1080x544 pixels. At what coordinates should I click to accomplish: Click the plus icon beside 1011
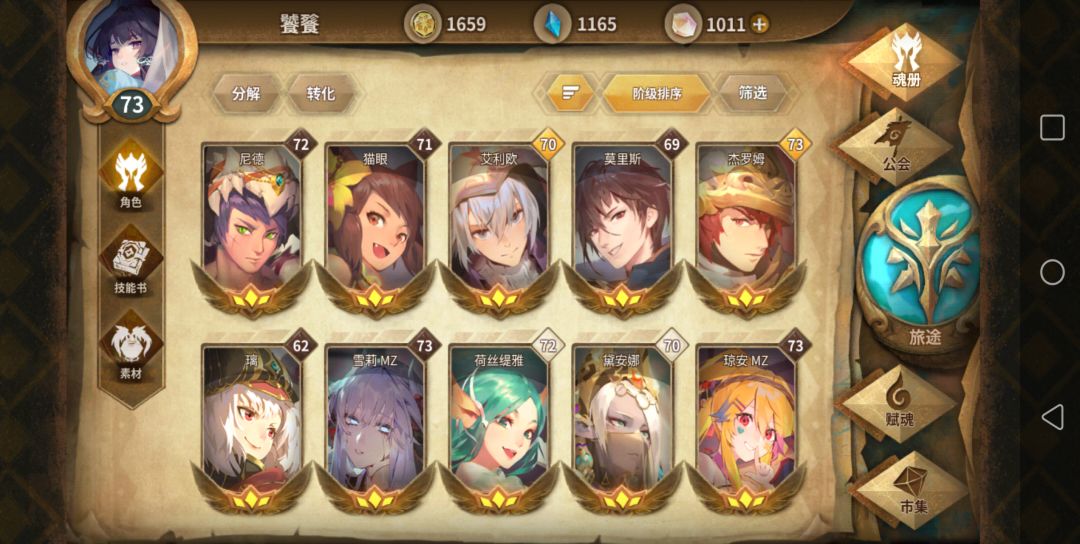pyautogui.click(x=758, y=24)
